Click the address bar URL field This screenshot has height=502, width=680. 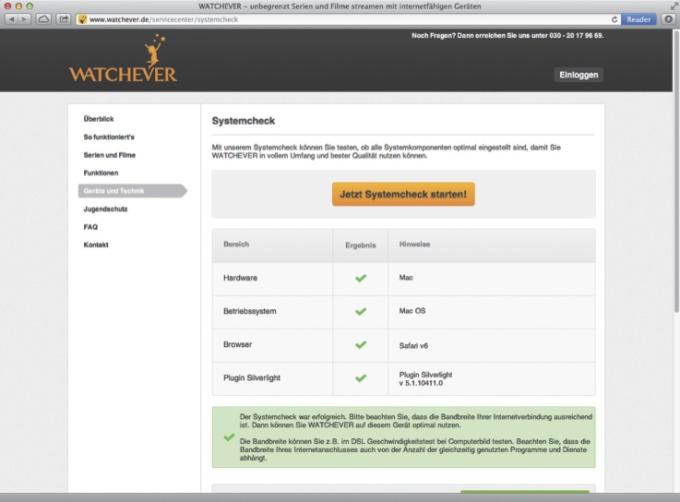pyautogui.click(x=348, y=20)
